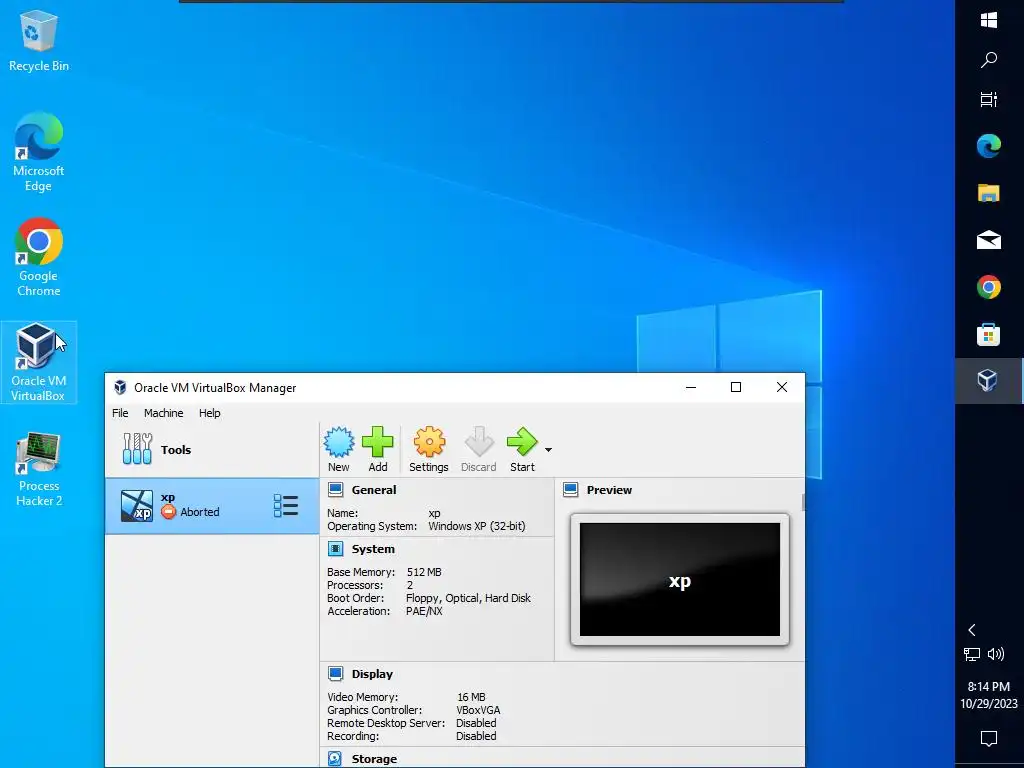Click the volume tray icon
The height and width of the screenshot is (768, 1024).
pyautogui.click(x=995, y=654)
